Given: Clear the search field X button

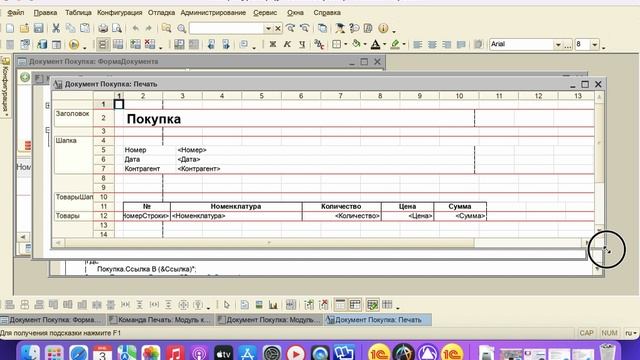Looking at the screenshot, I should (278, 29).
